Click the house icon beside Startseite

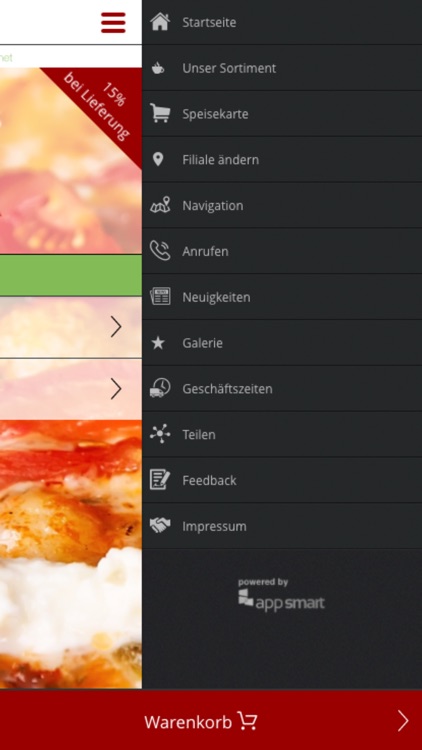pyautogui.click(x=160, y=22)
